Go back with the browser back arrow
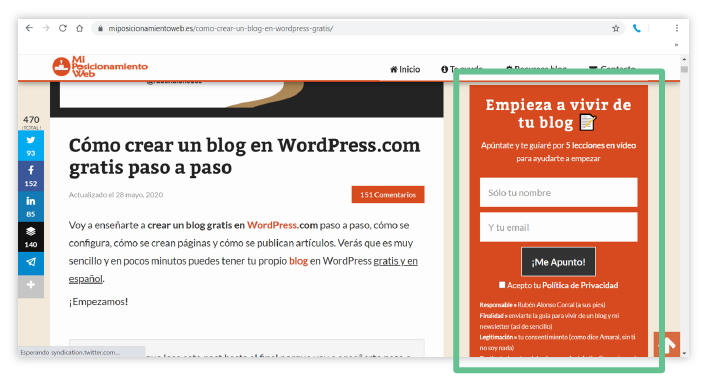 point(29,28)
